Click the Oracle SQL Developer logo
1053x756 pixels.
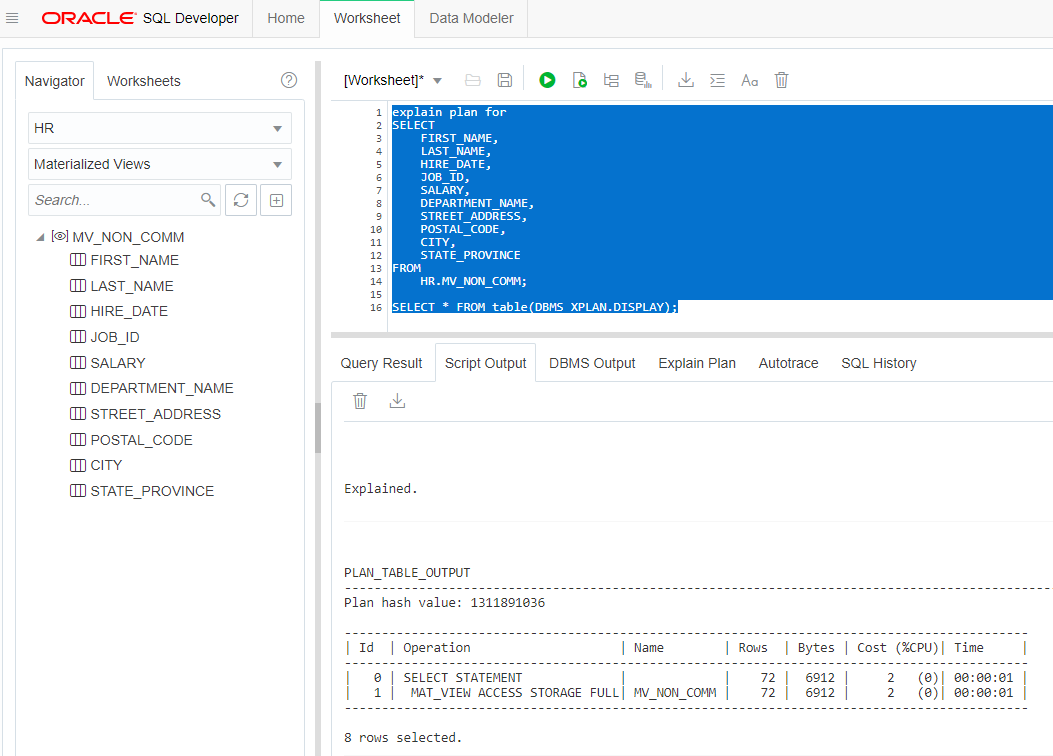(x=140, y=18)
